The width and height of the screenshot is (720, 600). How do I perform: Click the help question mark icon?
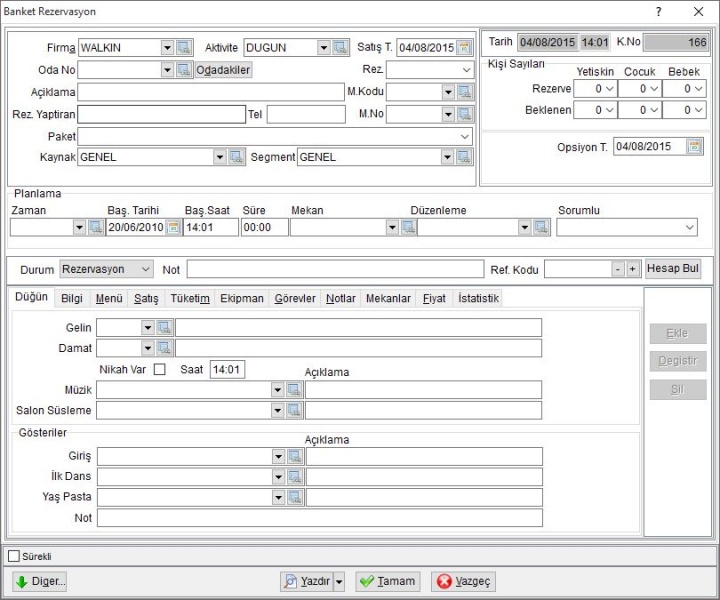coord(659,11)
